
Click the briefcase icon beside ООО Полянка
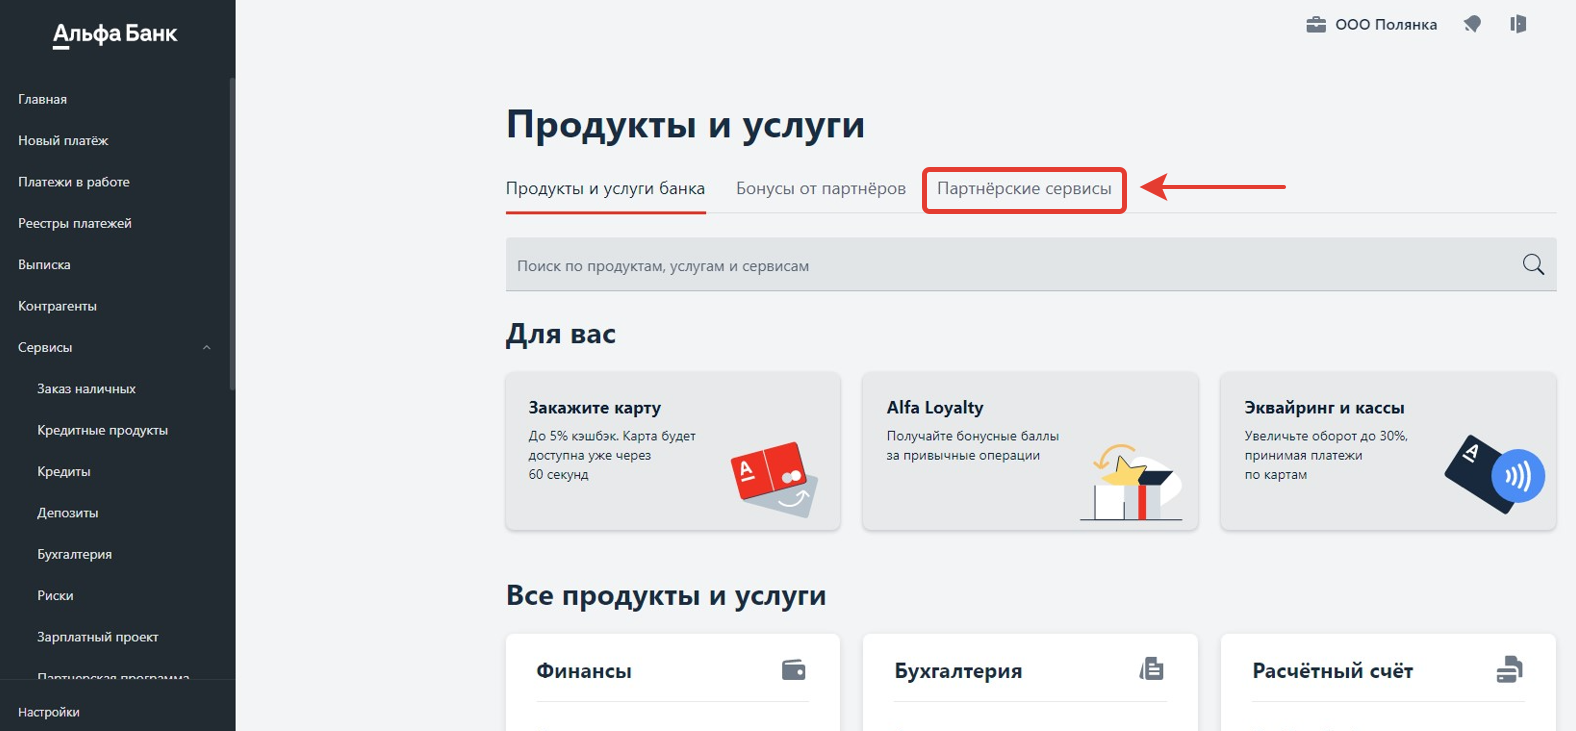click(1316, 24)
